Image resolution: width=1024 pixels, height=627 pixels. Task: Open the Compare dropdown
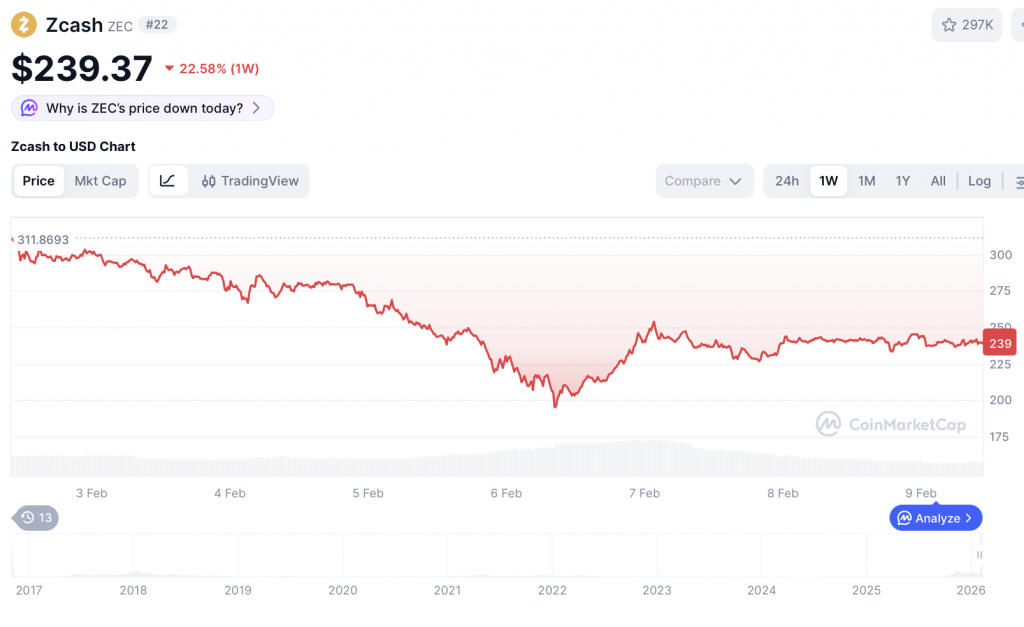(x=703, y=181)
